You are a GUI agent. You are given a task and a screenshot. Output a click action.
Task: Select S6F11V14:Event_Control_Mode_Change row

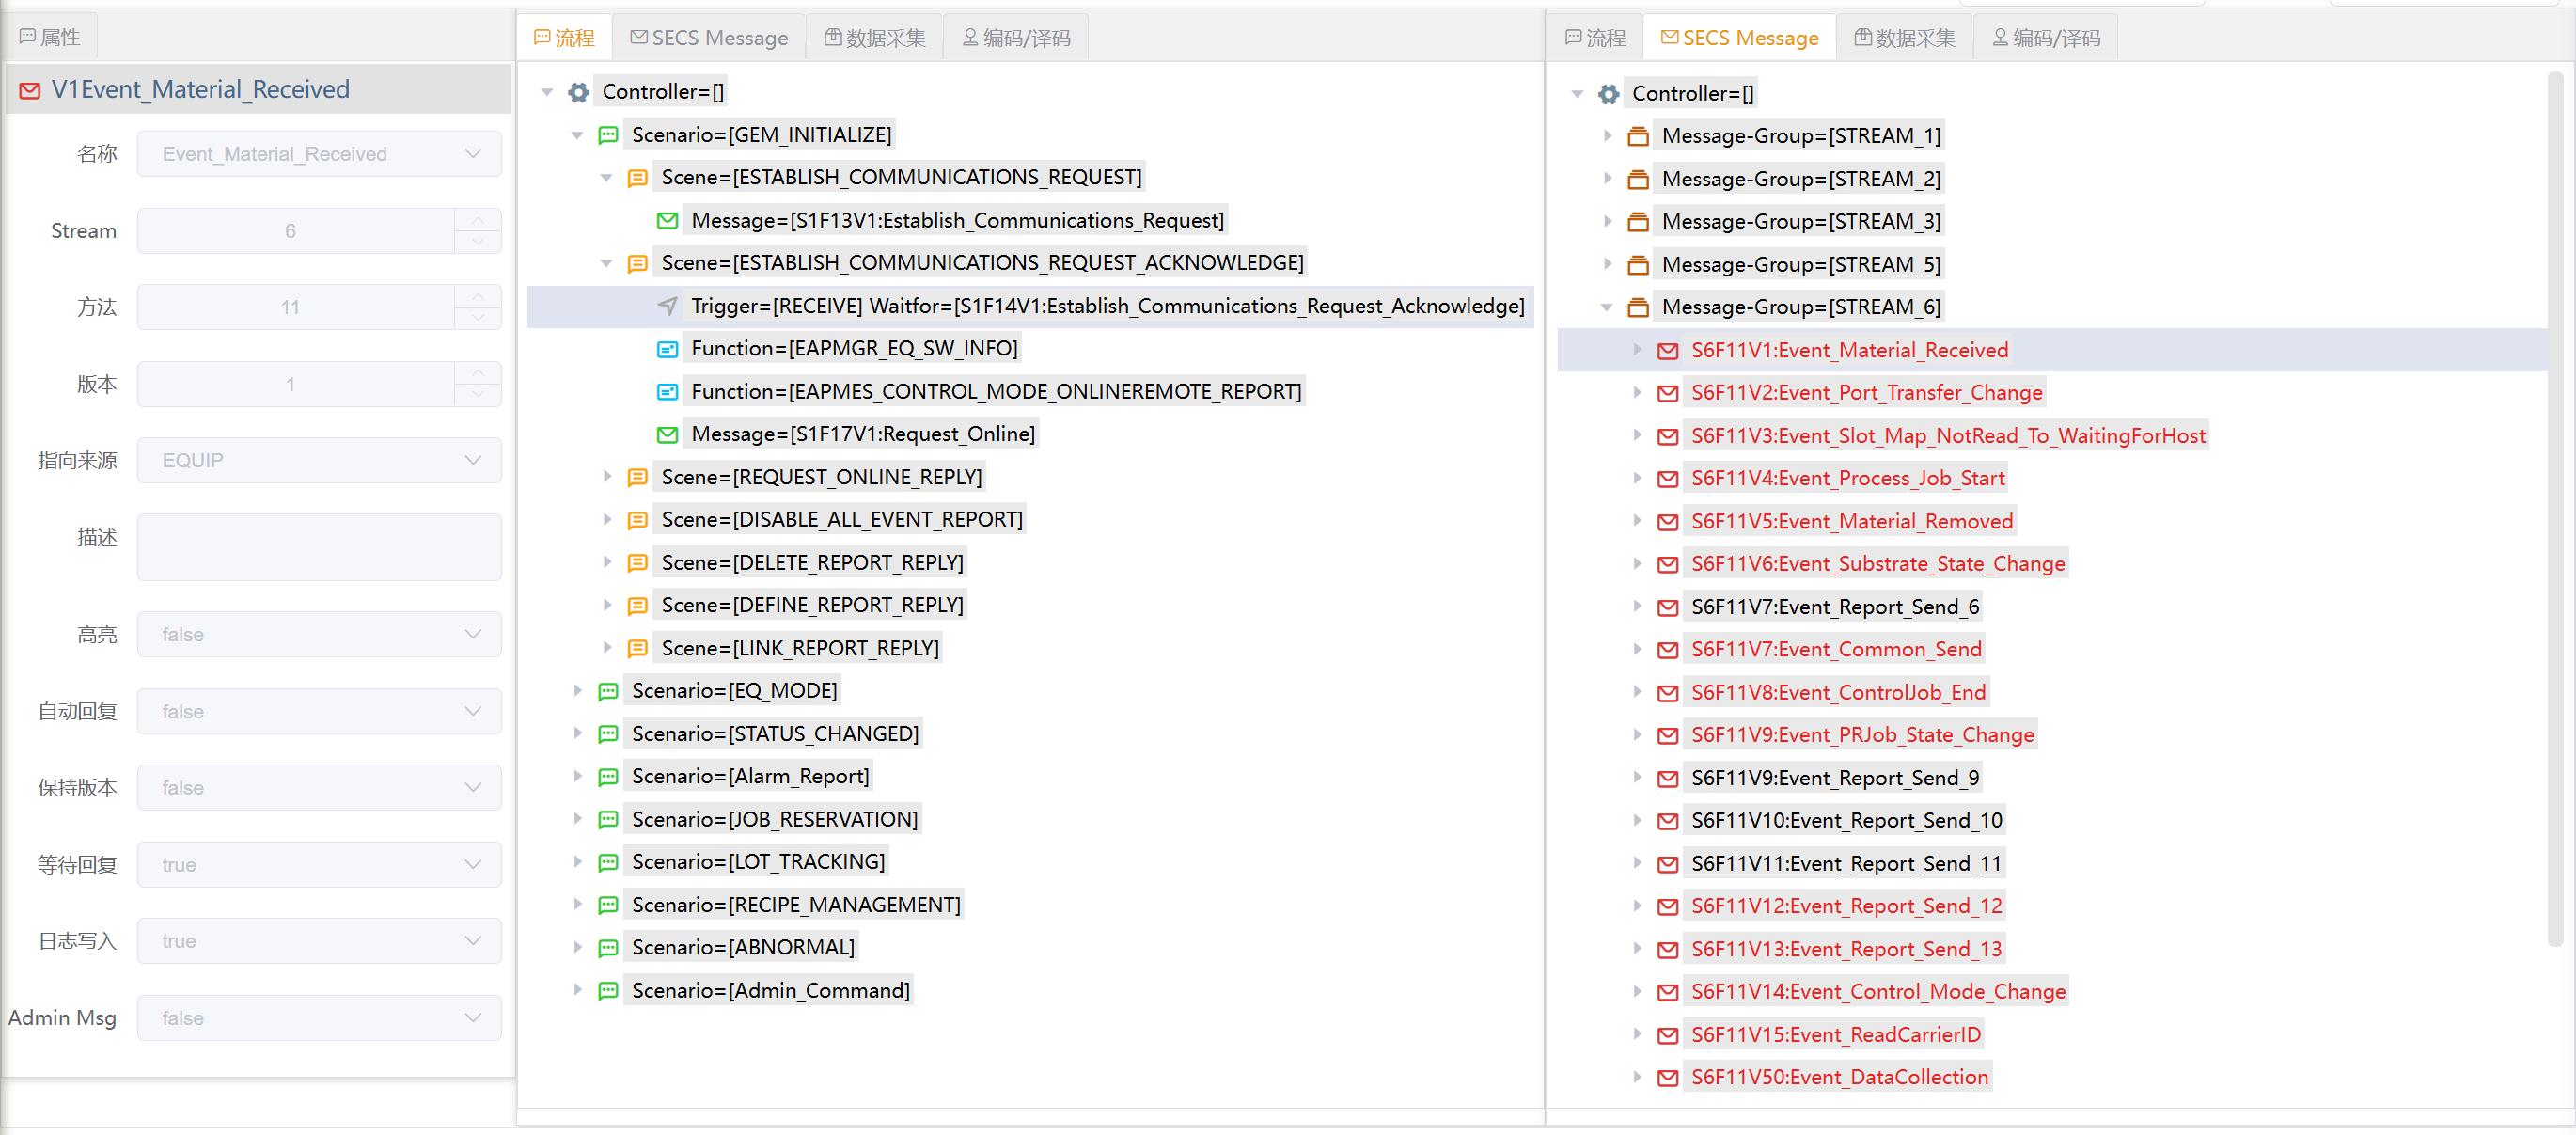[1878, 992]
